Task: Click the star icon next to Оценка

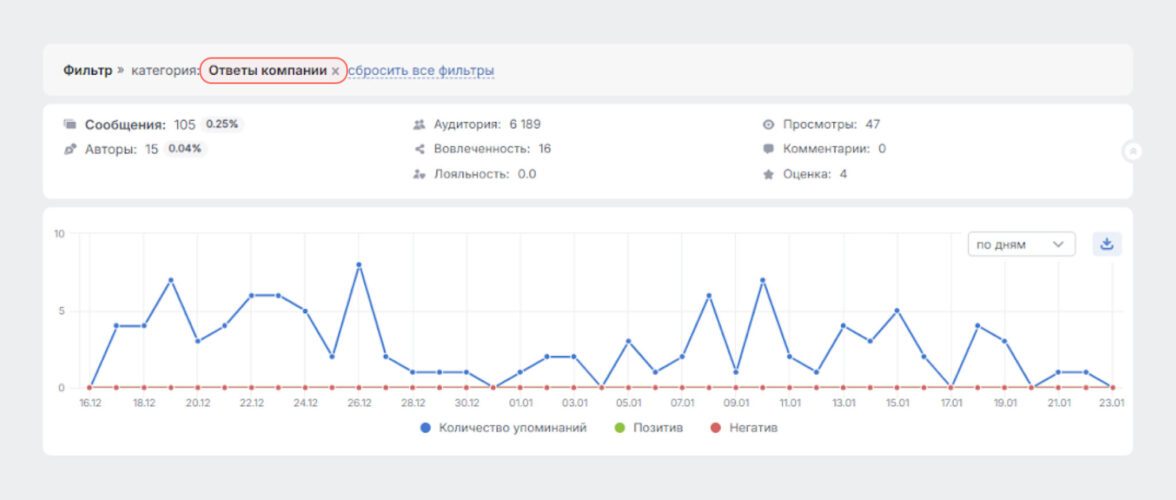Action: (768, 174)
